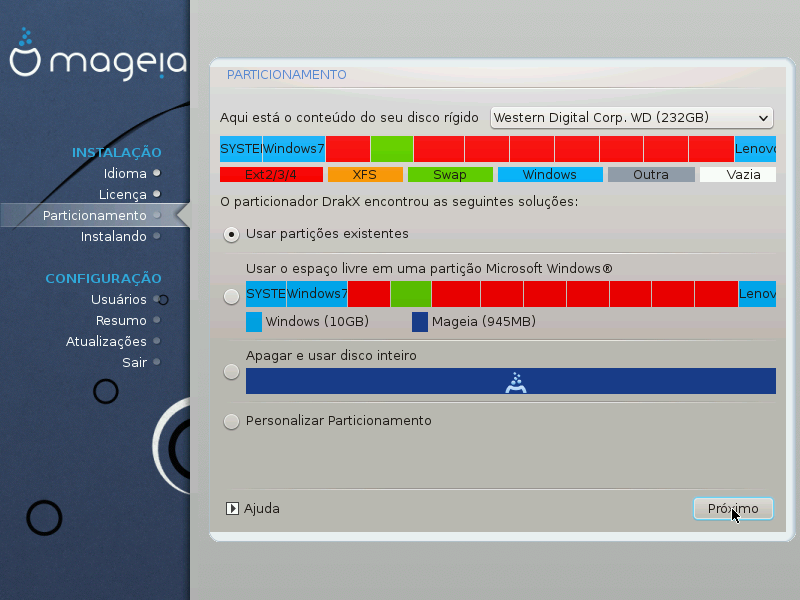
Task: Click the CONFIGURAÇÃO sidebar heading
Action: click(103, 279)
